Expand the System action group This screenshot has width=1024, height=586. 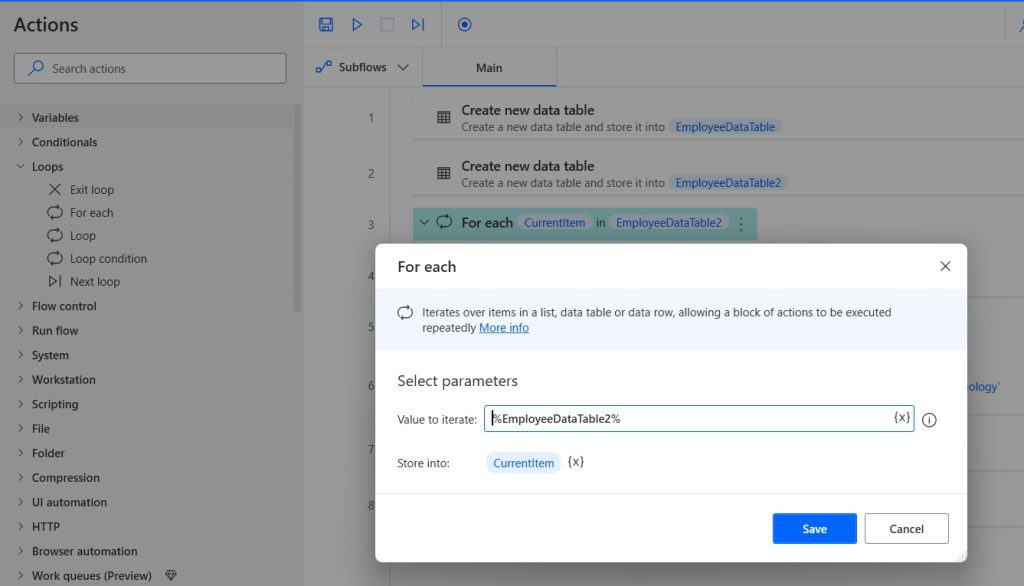click(x=21, y=355)
